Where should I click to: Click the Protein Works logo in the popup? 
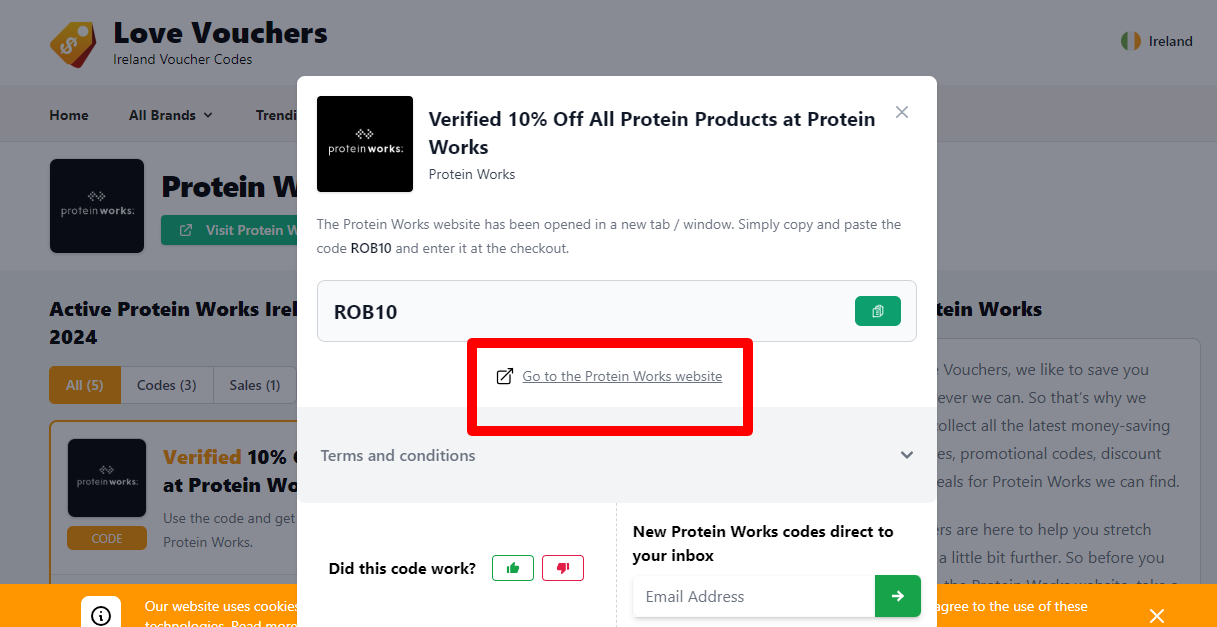point(364,144)
